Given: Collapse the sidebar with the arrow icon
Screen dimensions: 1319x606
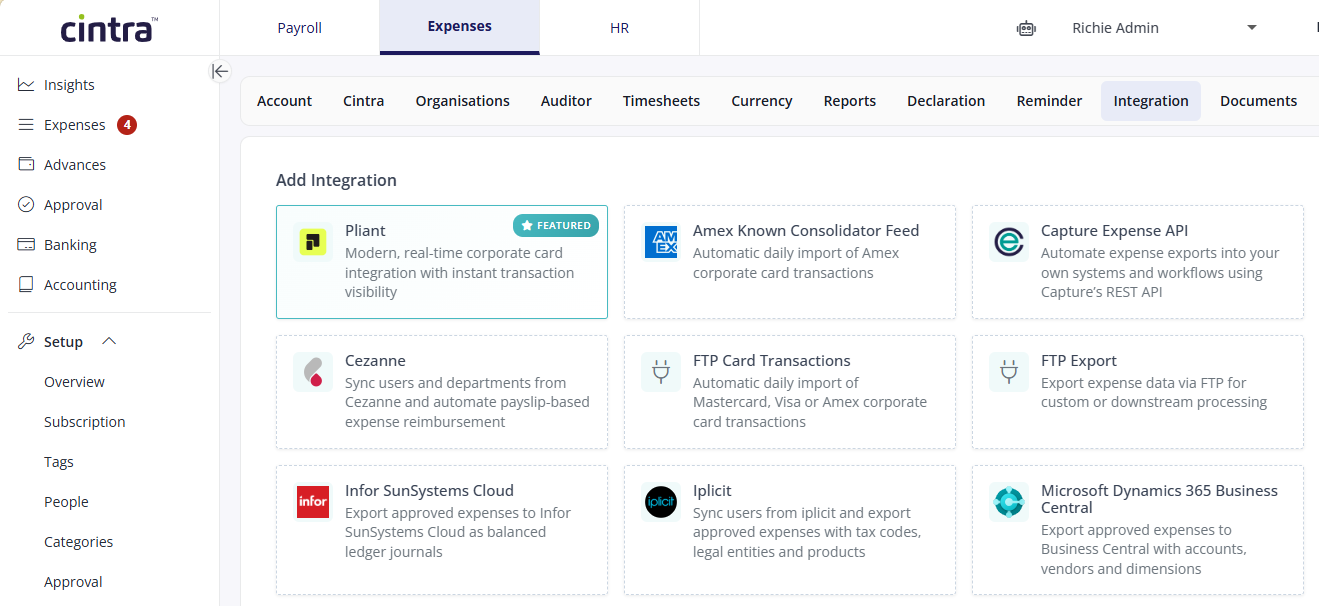Looking at the screenshot, I should (x=220, y=71).
